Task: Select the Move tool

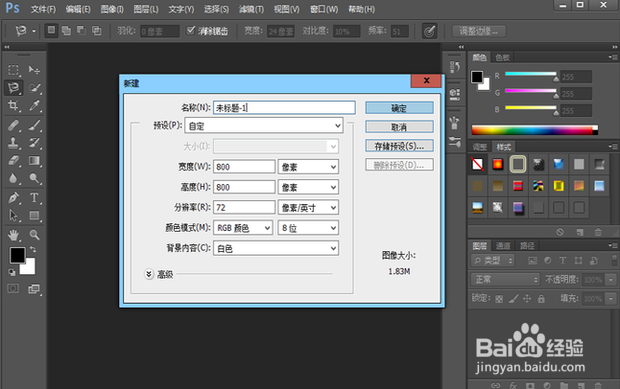Action: coord(34,70)
